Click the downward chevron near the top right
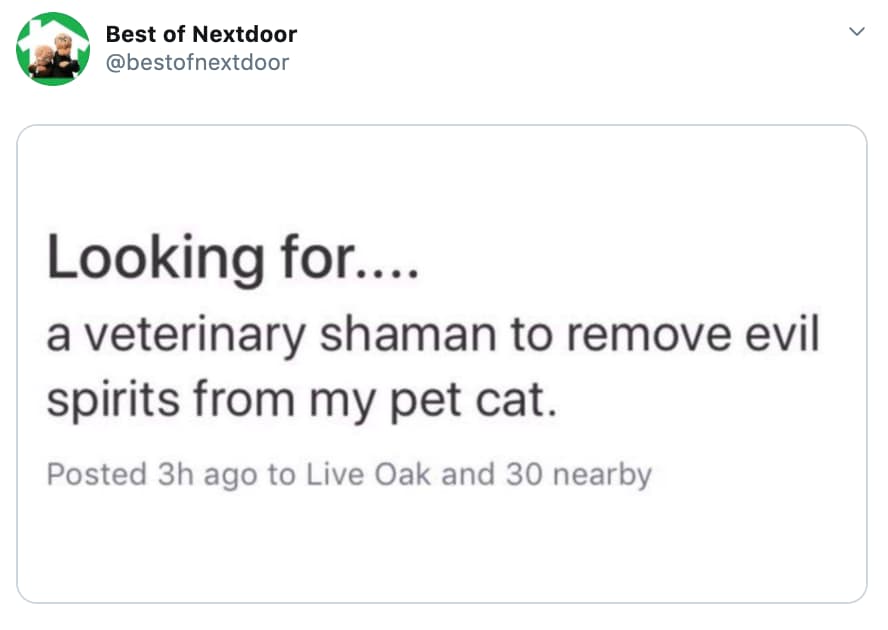 [857, 32]
